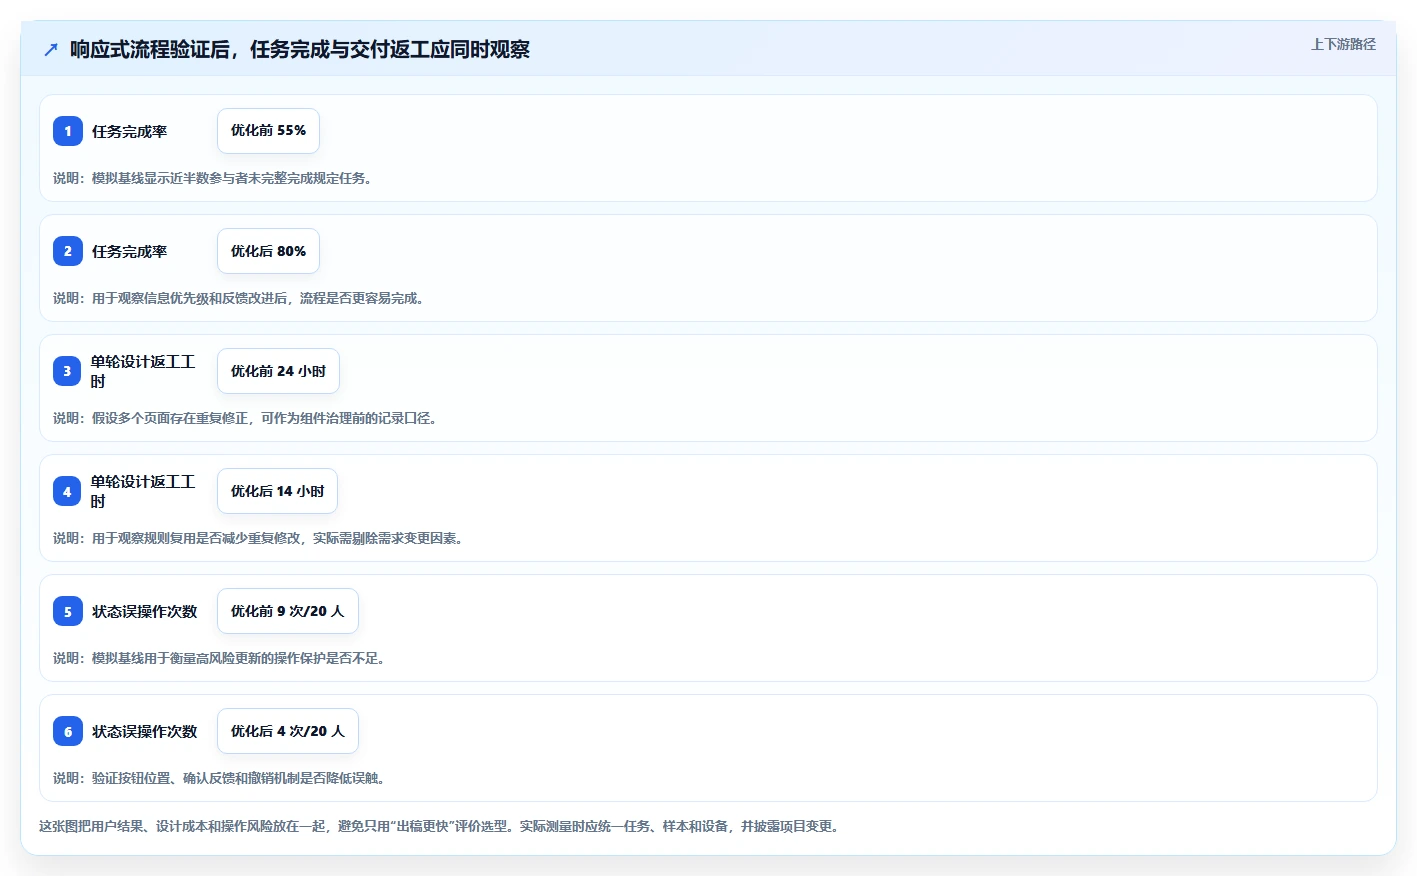Click the note about 信息优先级和反馈改进
Viewport: 1417px width, 876px height.
tap(238, 298)
